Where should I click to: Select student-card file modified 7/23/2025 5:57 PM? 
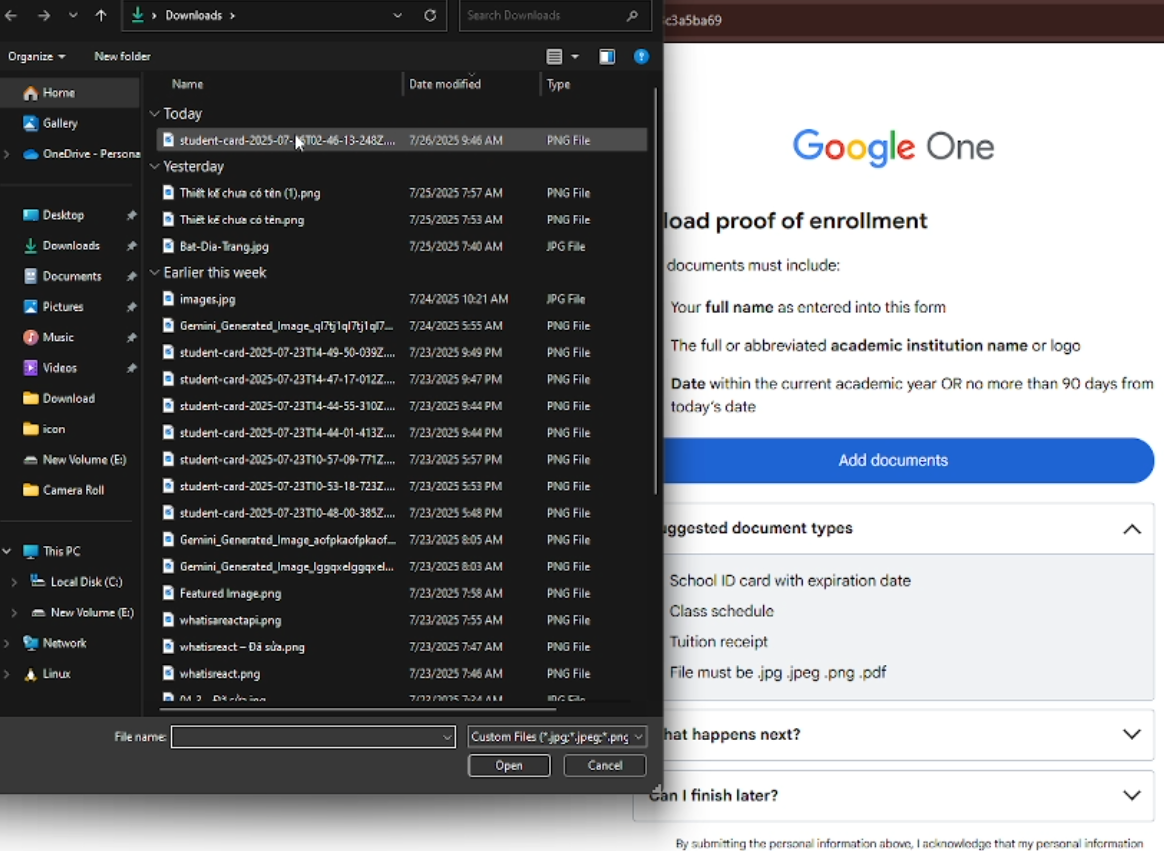pyautogui.click(x=402, y=460)
